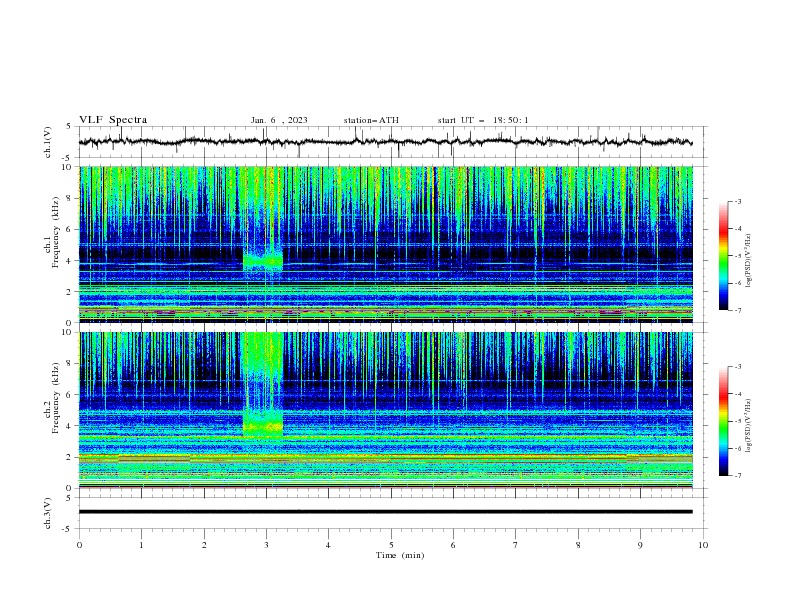Click the "-7" label on ch.1 color bar
The image size is (792, 612).
point(738,310)
